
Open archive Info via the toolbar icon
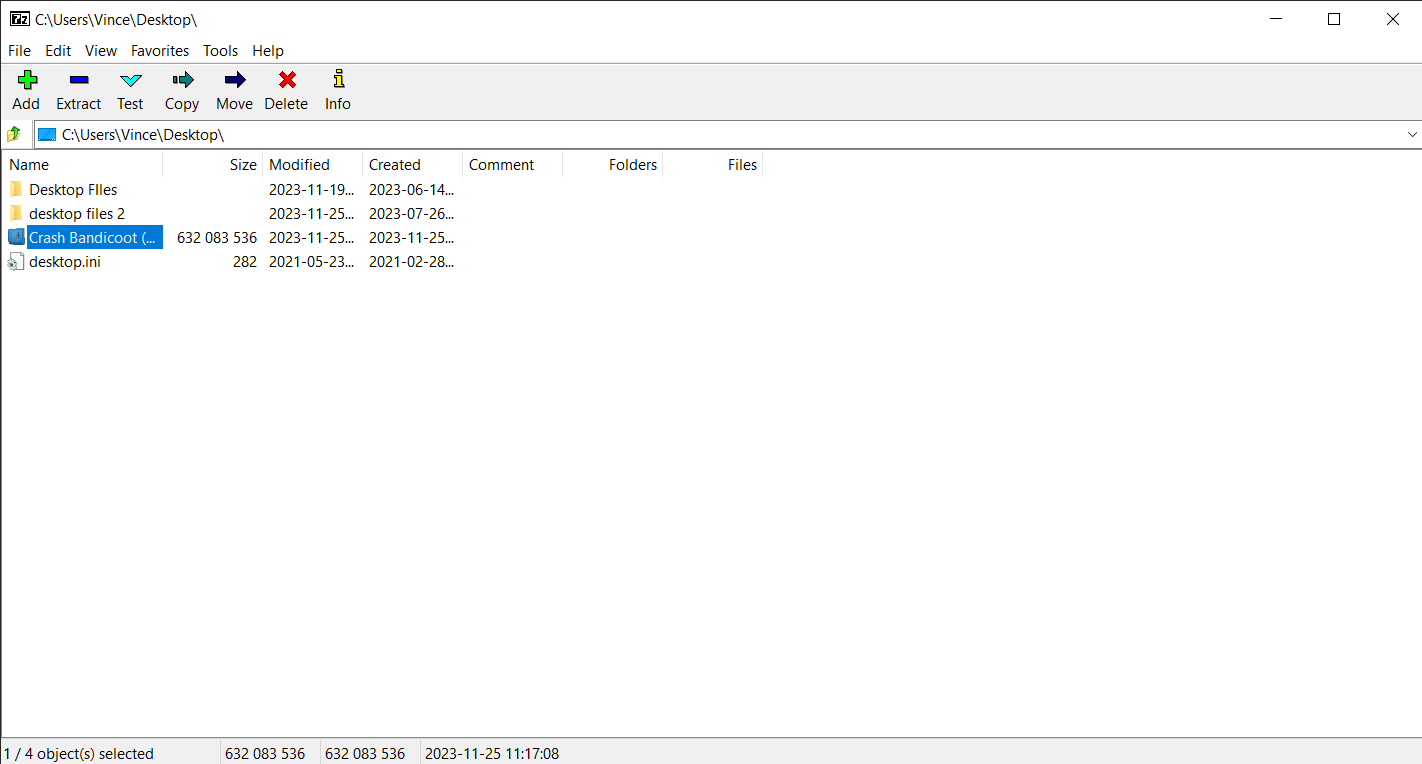[x=337, y=90]
